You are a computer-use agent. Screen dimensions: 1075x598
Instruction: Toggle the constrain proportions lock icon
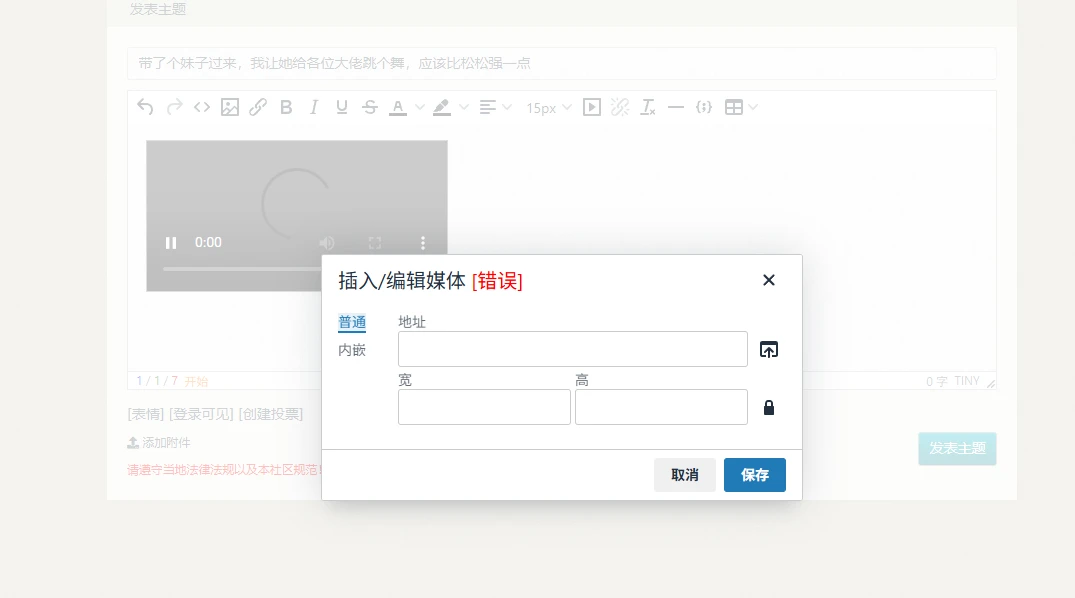point(768,408)
